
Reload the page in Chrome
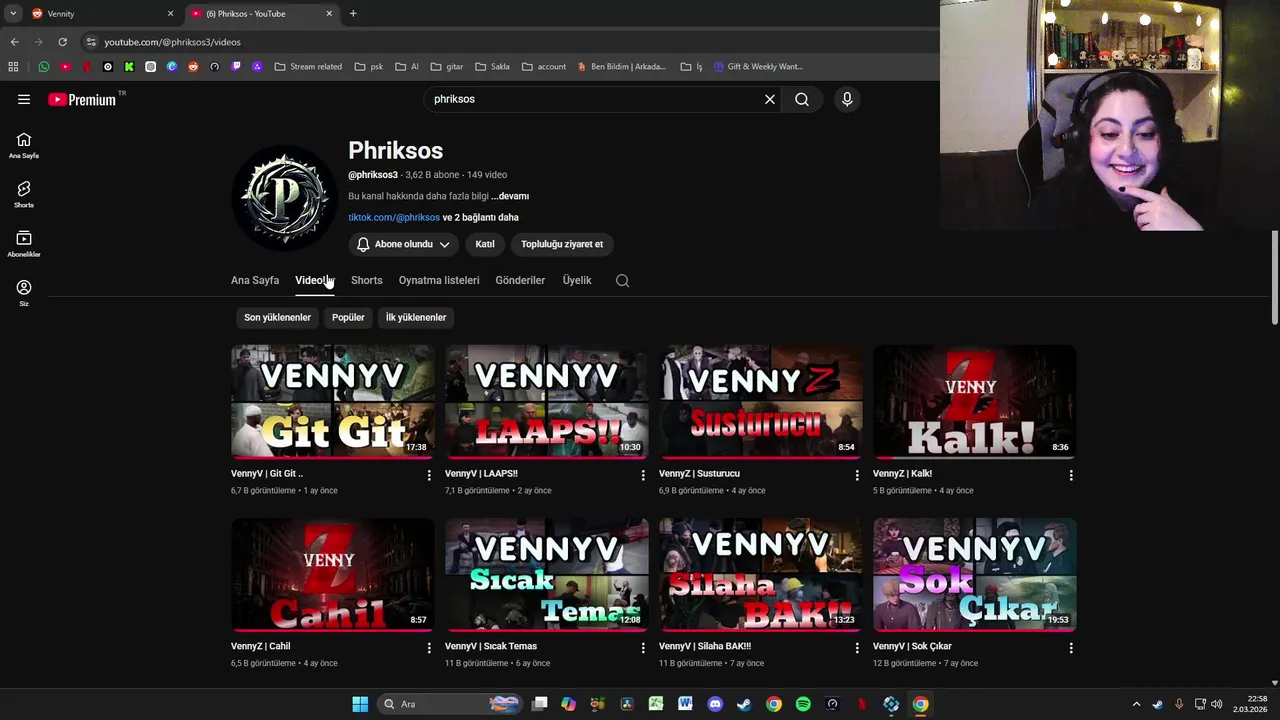(62, 42)
